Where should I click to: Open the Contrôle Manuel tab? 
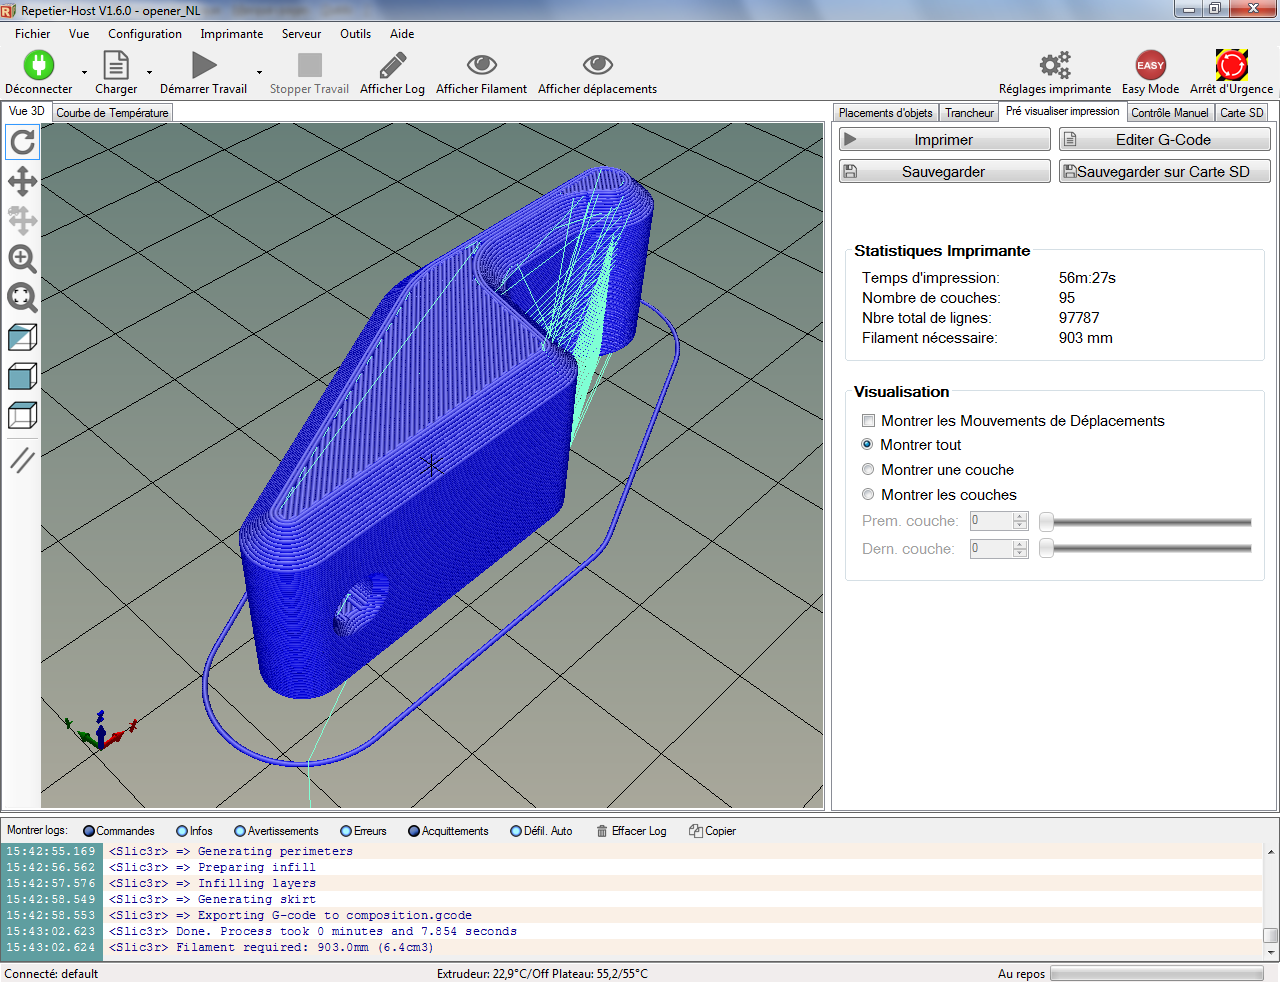(x=1170, y=113)
